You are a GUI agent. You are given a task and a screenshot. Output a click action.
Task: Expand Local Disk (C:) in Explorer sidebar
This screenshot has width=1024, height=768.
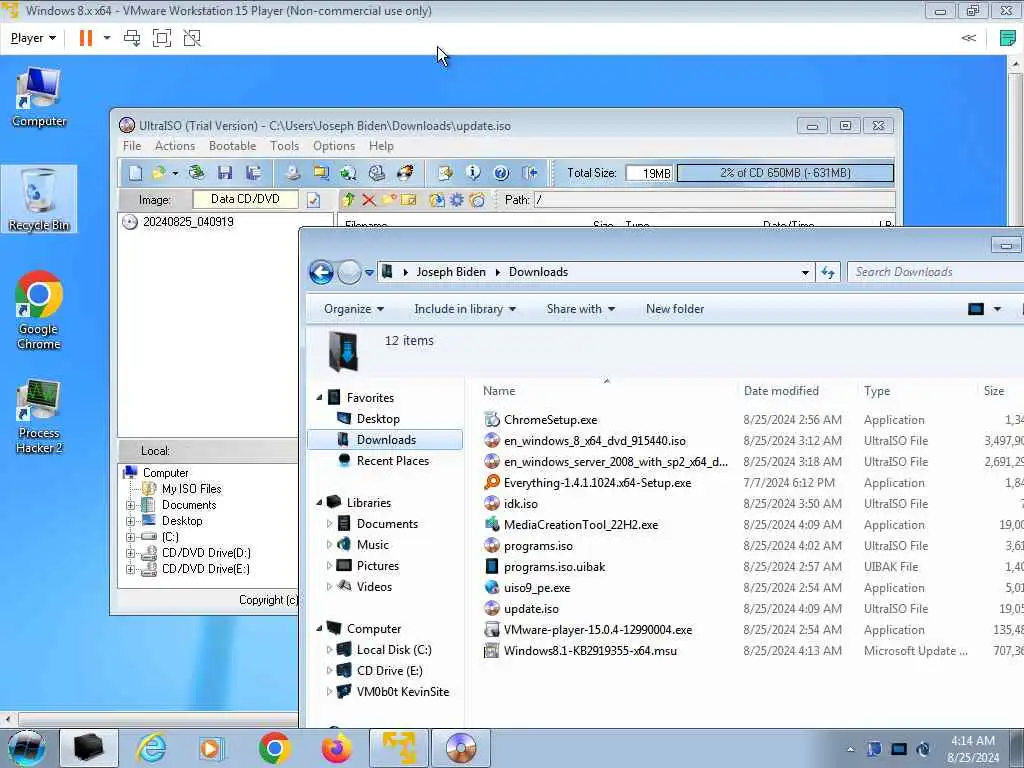[329, 650]
